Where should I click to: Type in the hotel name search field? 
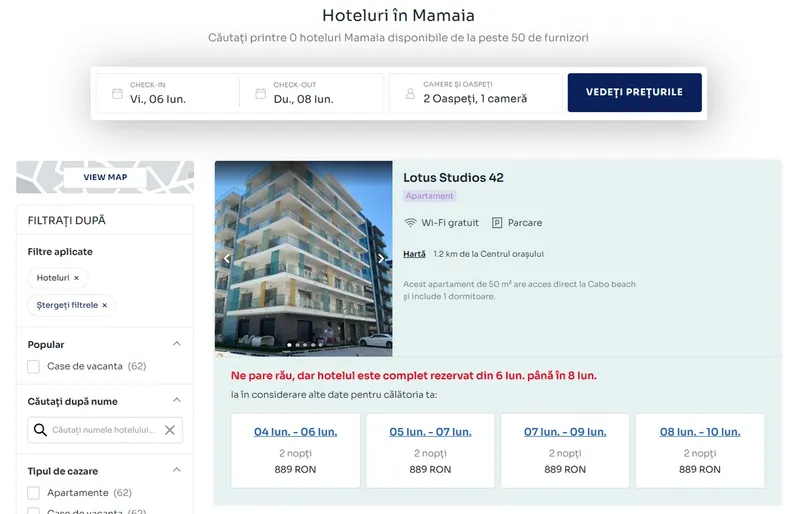click(104, 430)
